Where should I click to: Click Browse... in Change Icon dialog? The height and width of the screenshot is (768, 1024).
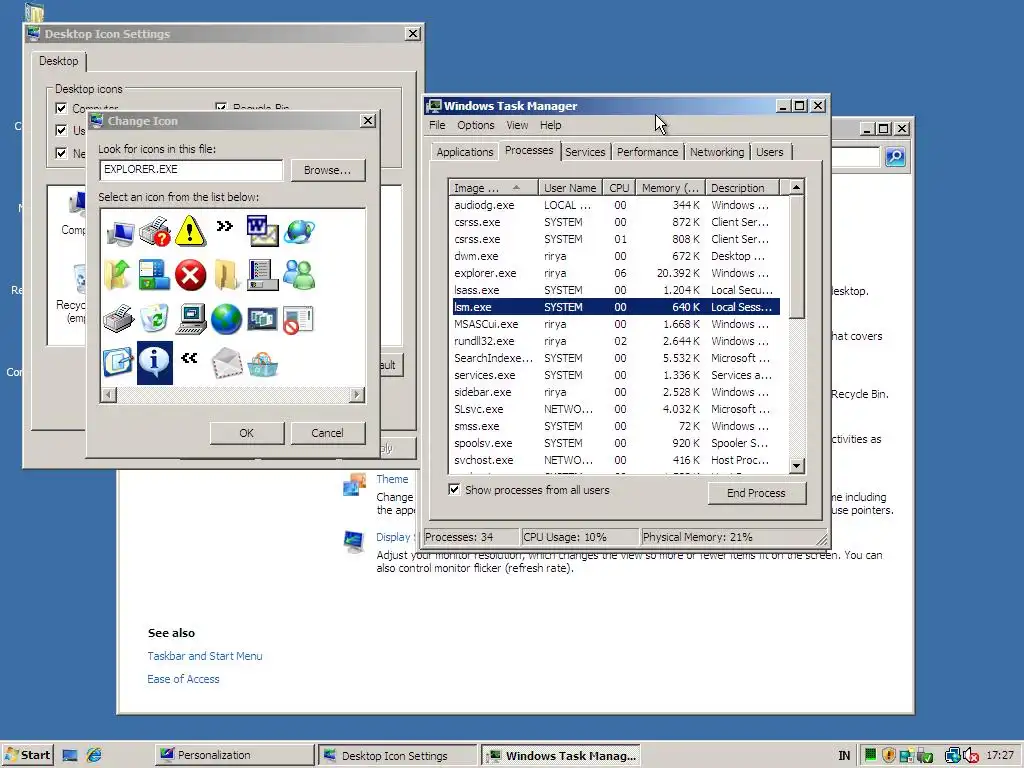tap(327, 170)
